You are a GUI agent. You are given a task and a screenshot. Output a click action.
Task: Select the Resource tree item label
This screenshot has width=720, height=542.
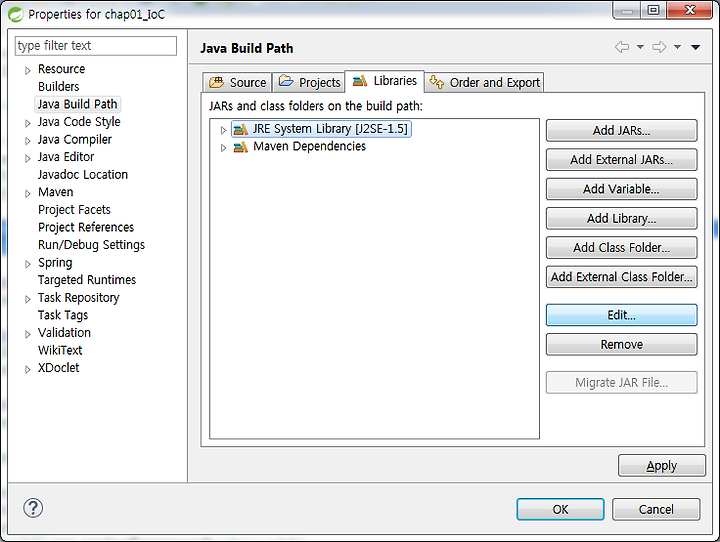pos(62,69)
